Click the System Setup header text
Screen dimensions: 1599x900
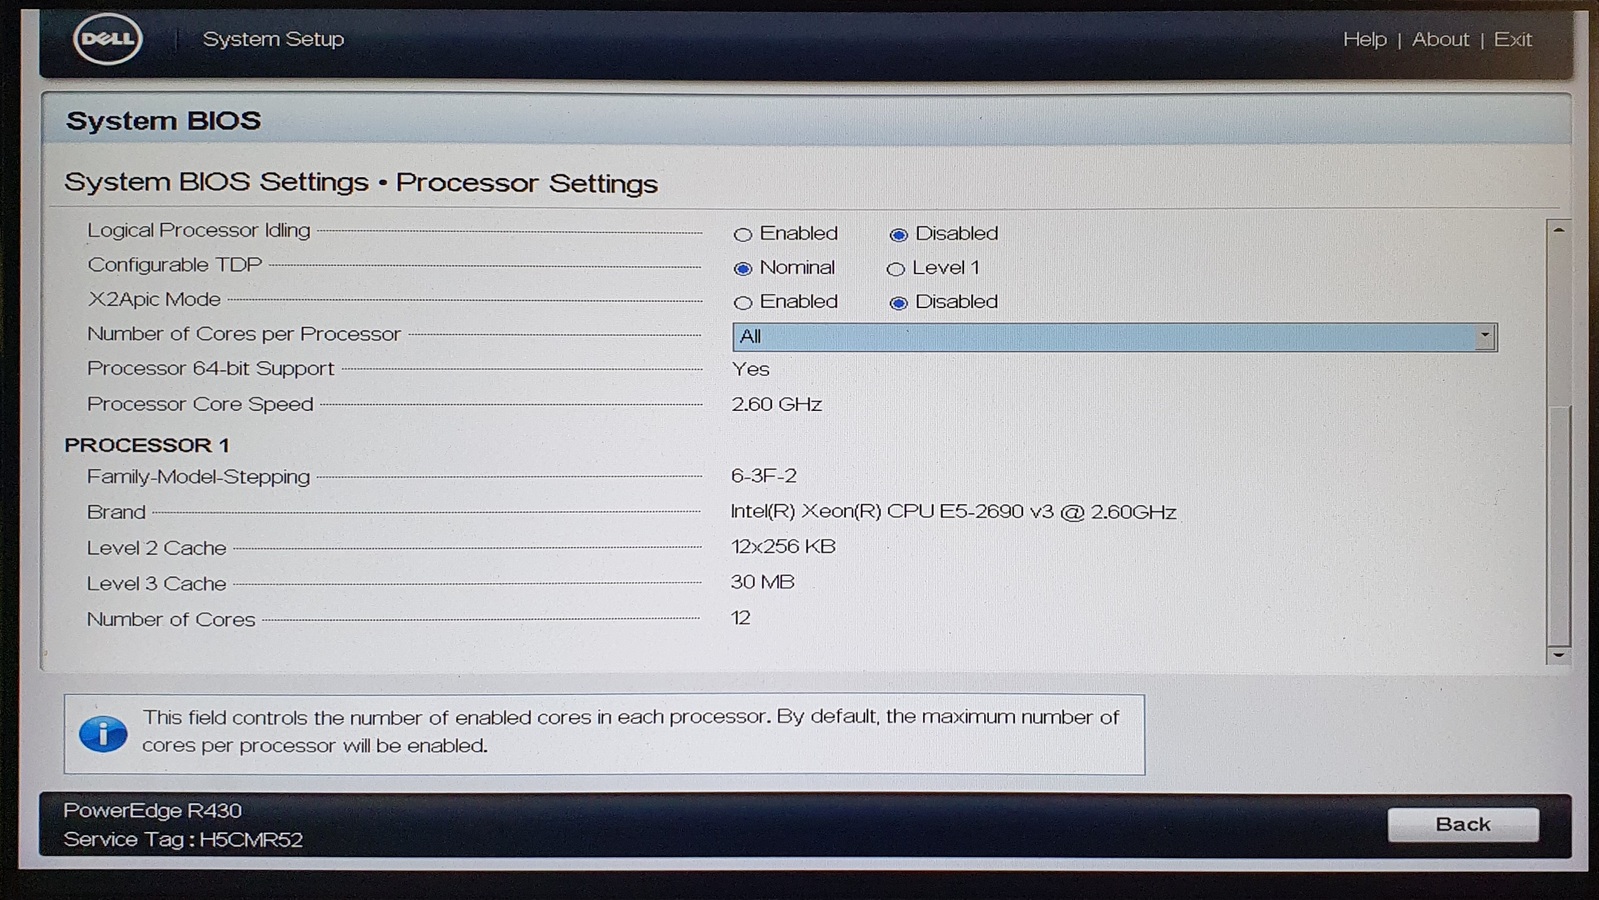click(273, 39)
